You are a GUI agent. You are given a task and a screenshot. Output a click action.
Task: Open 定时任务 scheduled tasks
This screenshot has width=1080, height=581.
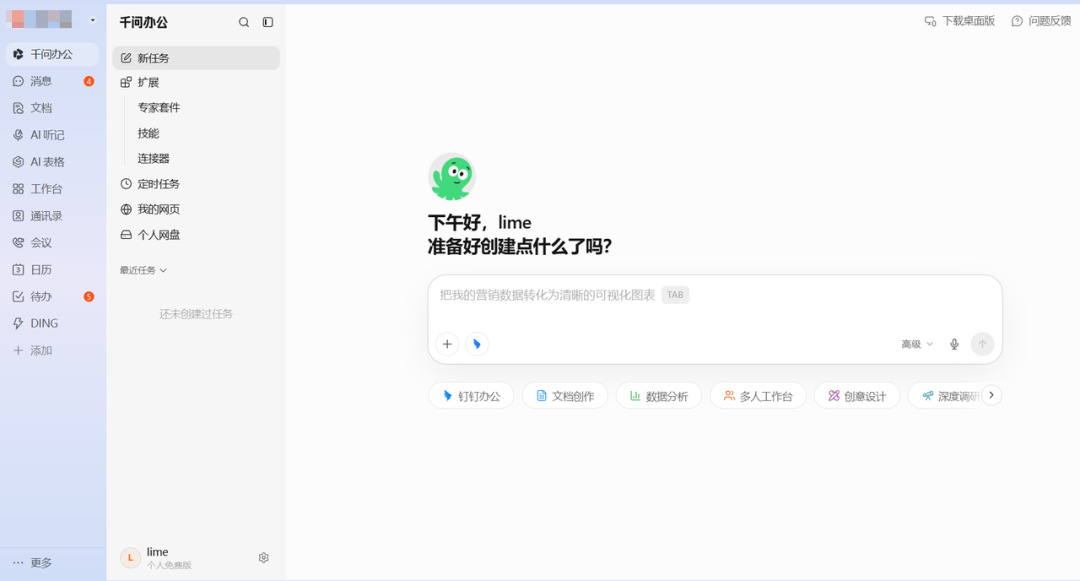click(x=196, y=184)
